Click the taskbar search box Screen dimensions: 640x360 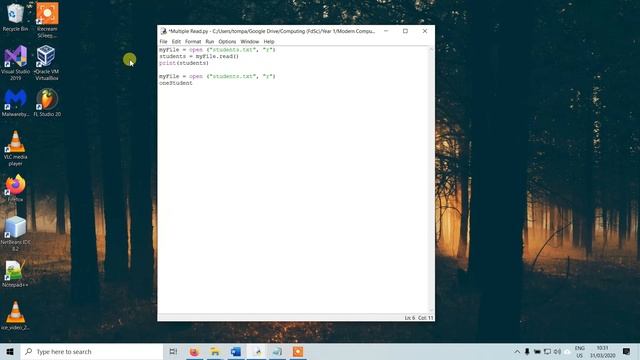pyautogui.click(x=92, y=351)
